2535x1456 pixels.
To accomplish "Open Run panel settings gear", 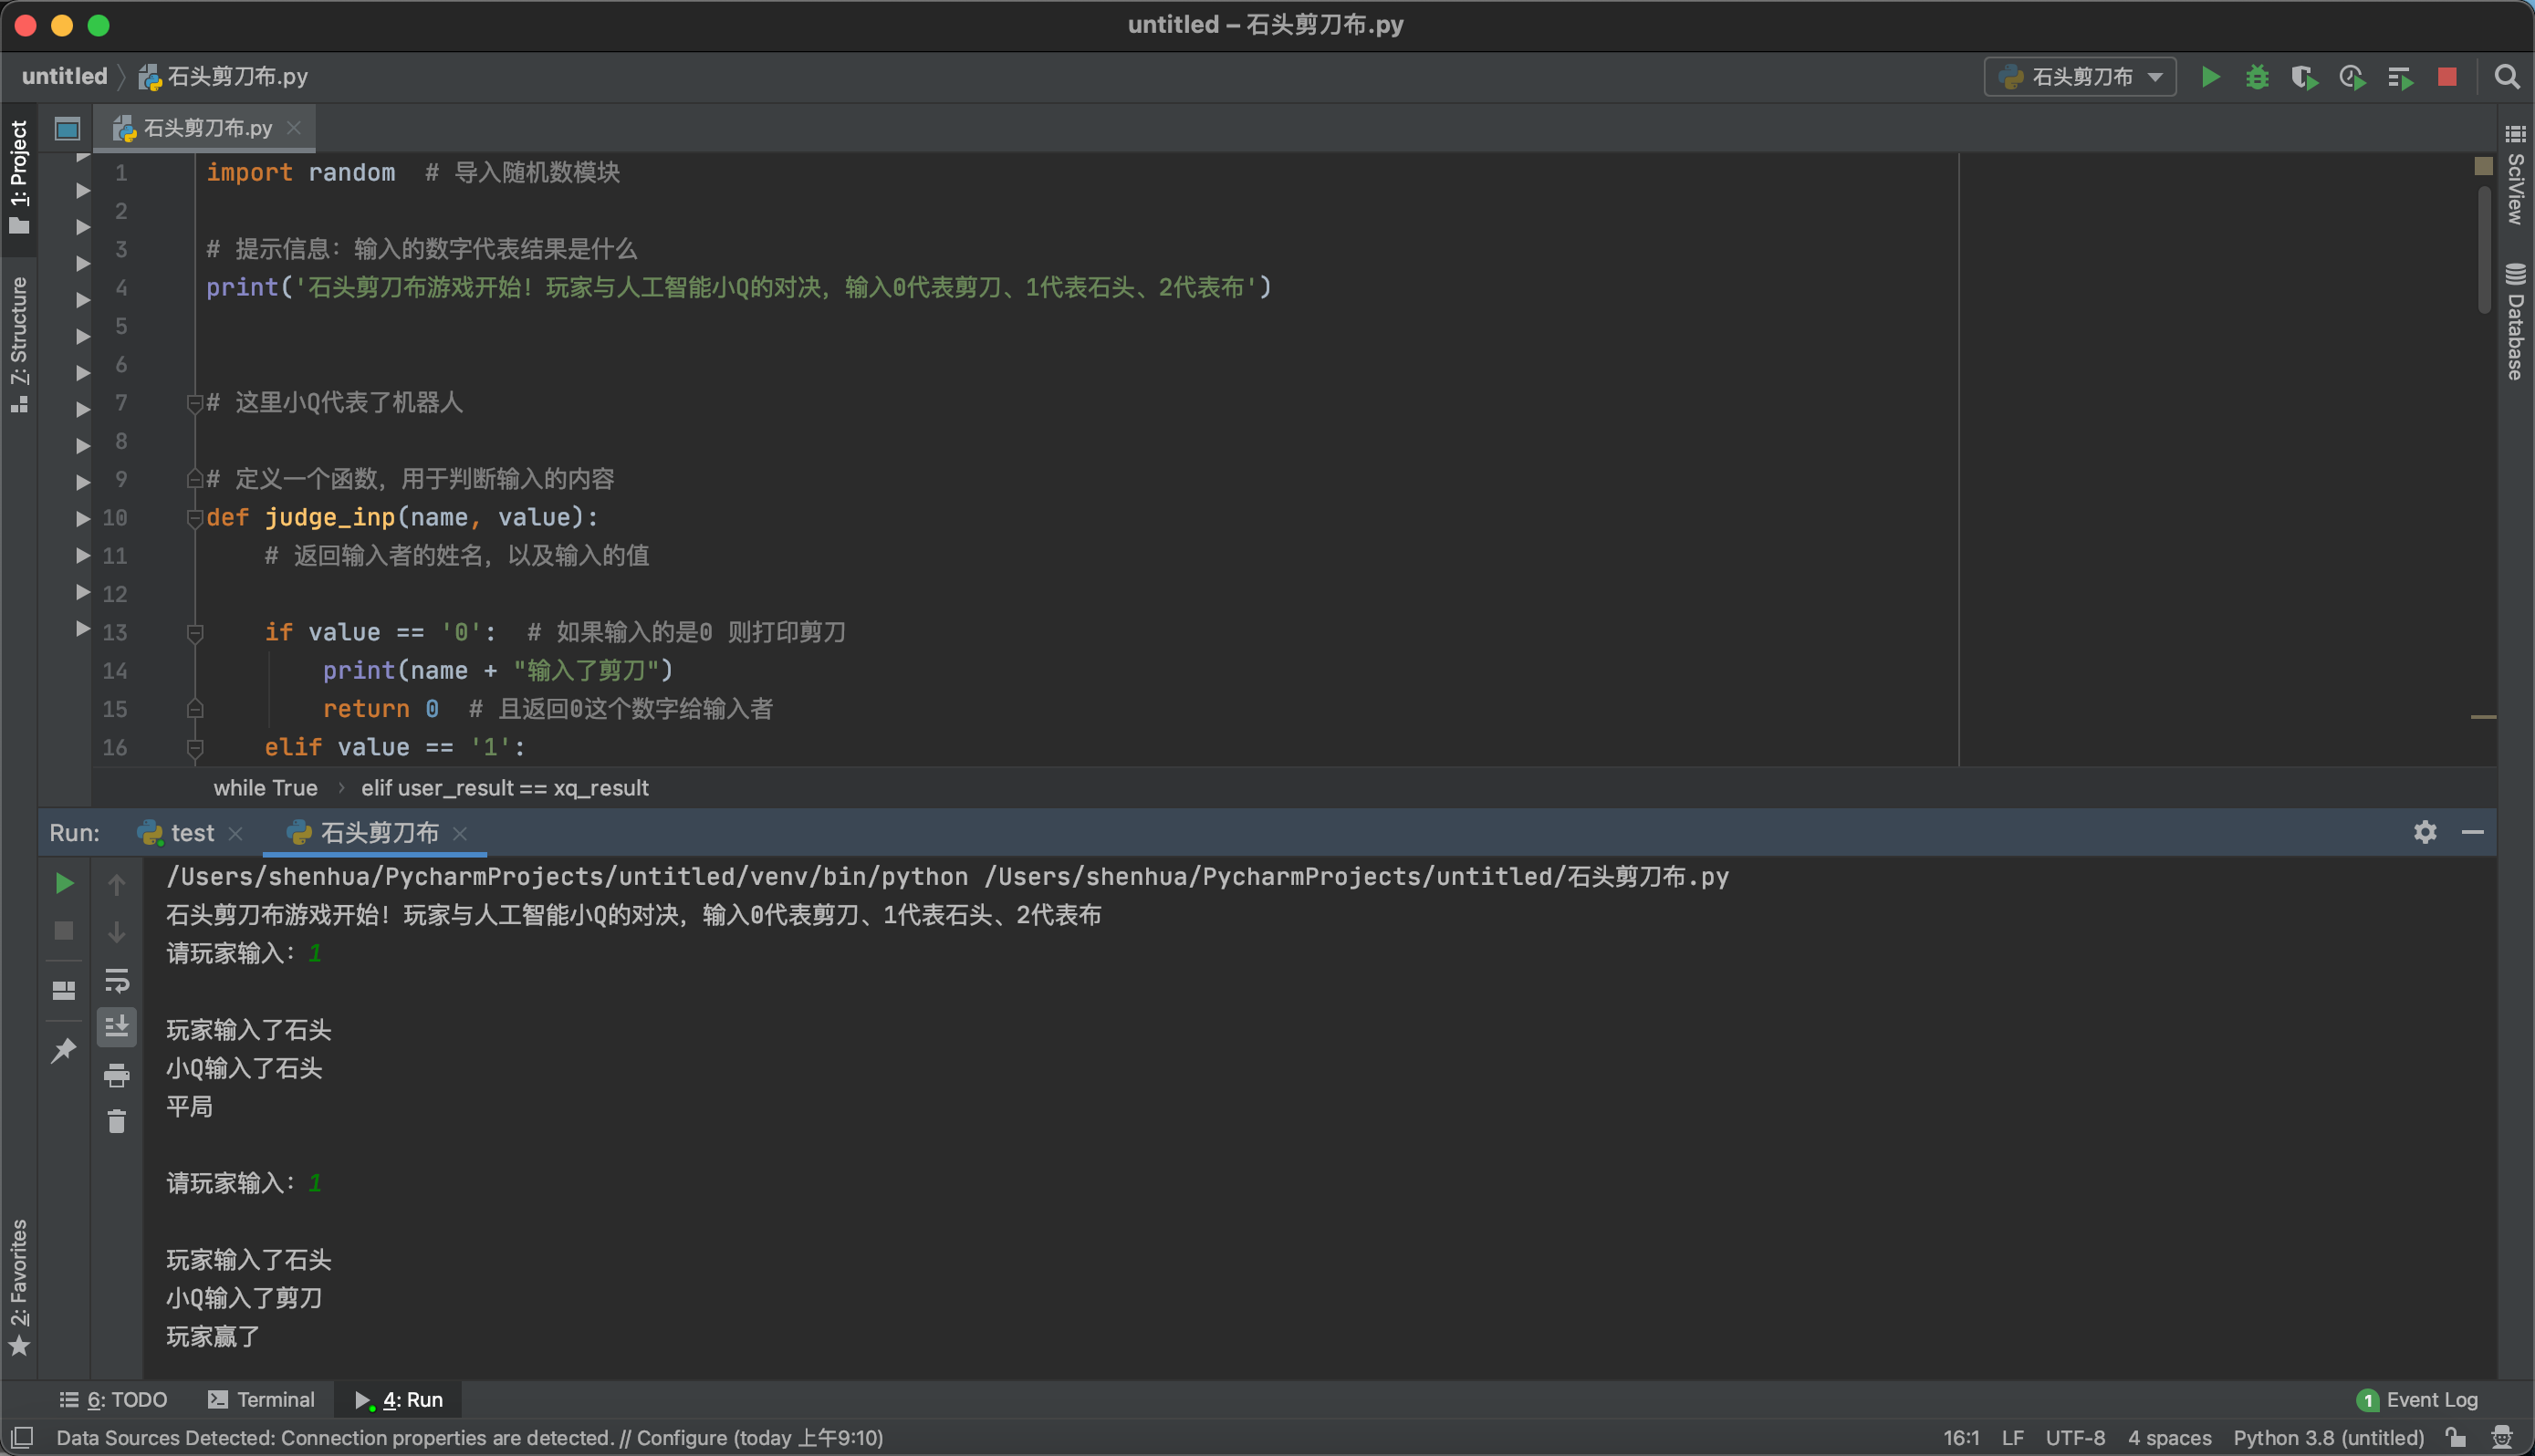I will 2425,832.
